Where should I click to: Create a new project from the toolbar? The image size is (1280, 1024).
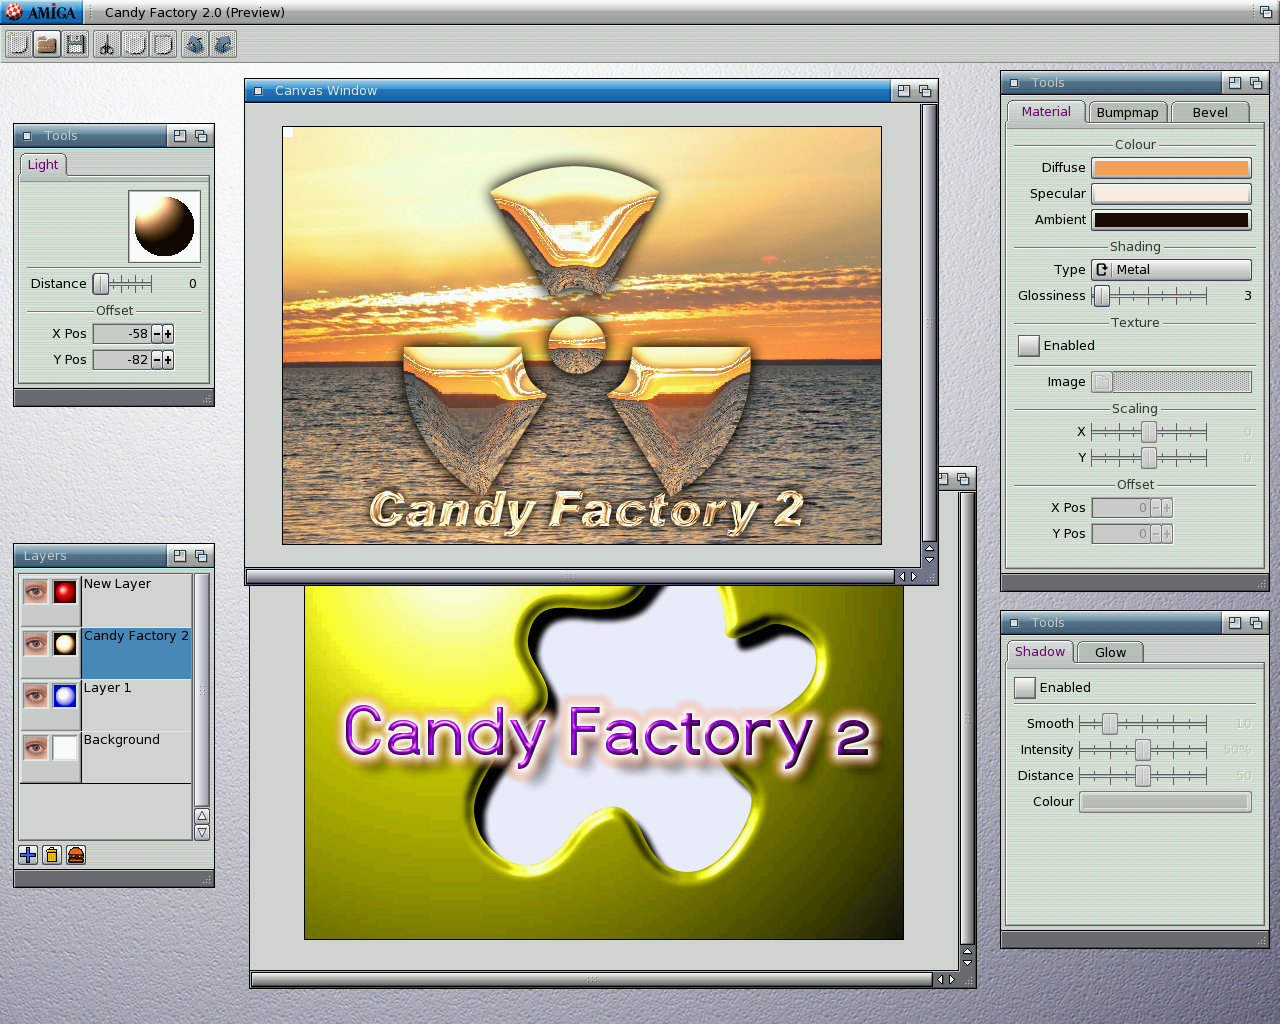[x=18, y=44]
